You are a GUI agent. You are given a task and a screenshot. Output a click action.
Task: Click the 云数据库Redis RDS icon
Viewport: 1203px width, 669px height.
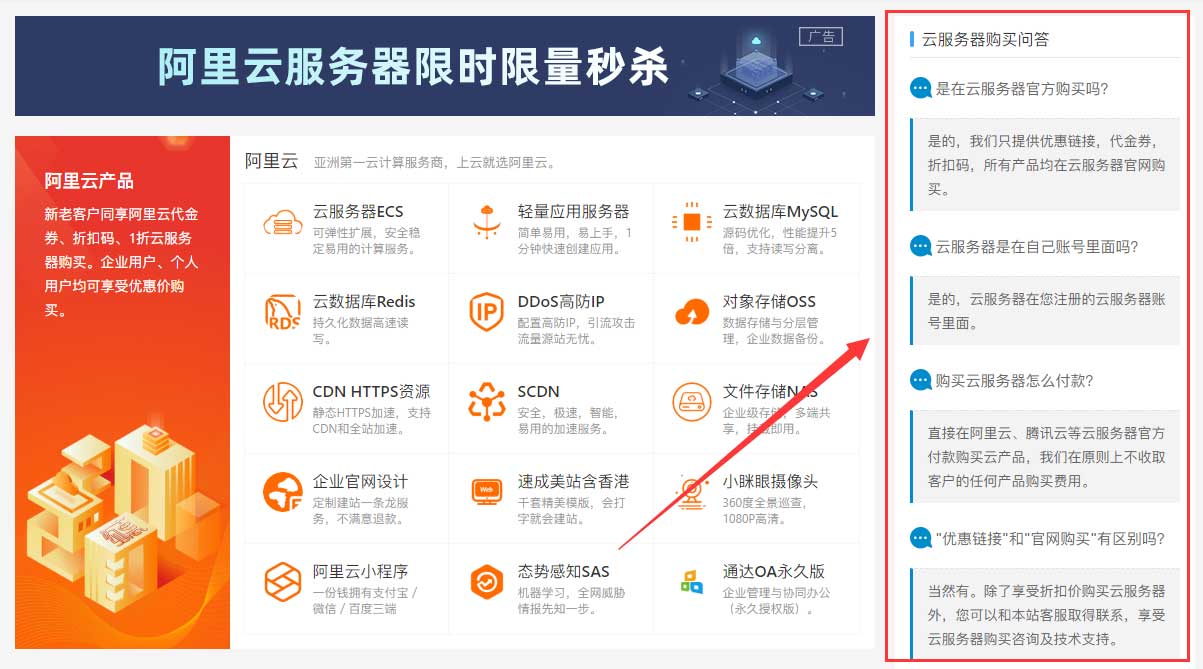[283, 312]
